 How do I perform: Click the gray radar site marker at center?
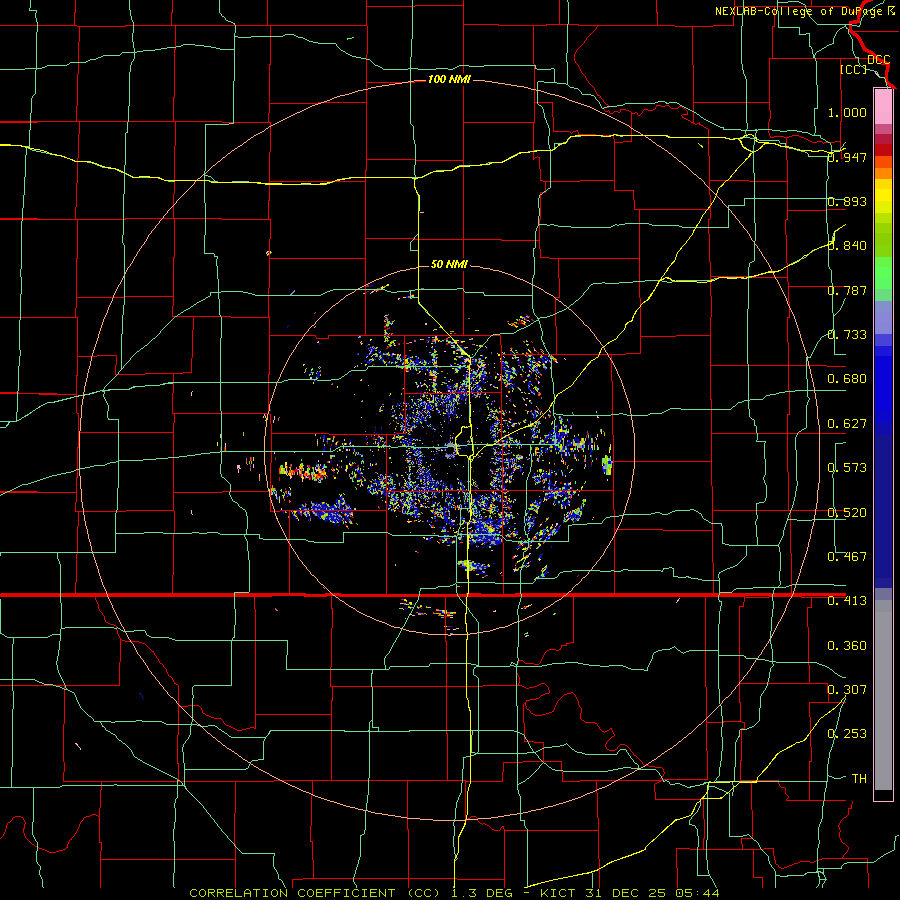tap(451, 448)
